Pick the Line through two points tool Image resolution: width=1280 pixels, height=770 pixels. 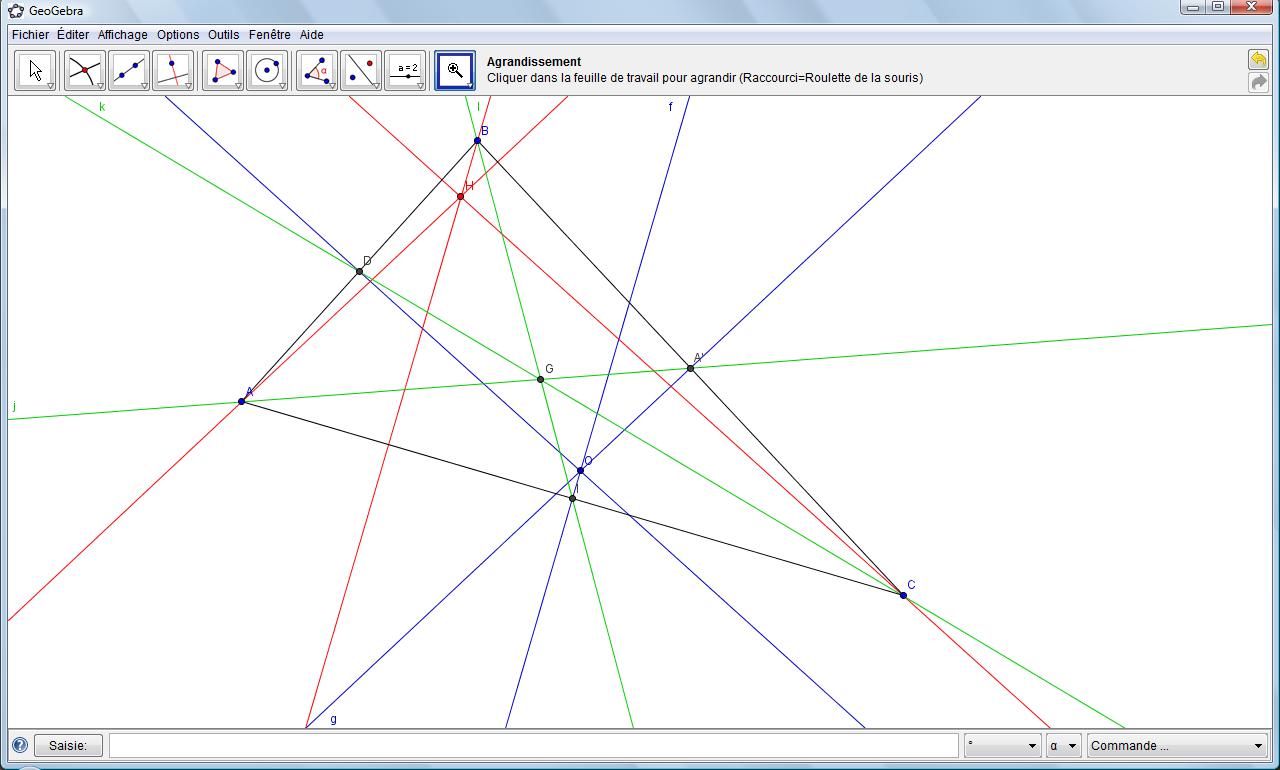[x=130, y=71]
